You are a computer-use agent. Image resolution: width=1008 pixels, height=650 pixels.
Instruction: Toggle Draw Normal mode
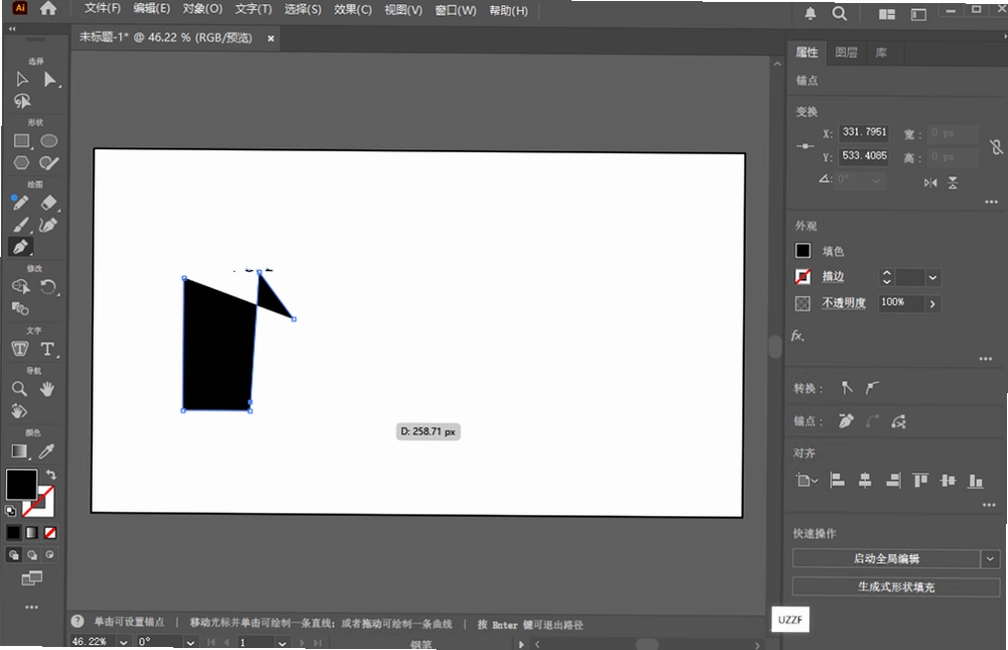pyautogui.click(x=14, y=555)
